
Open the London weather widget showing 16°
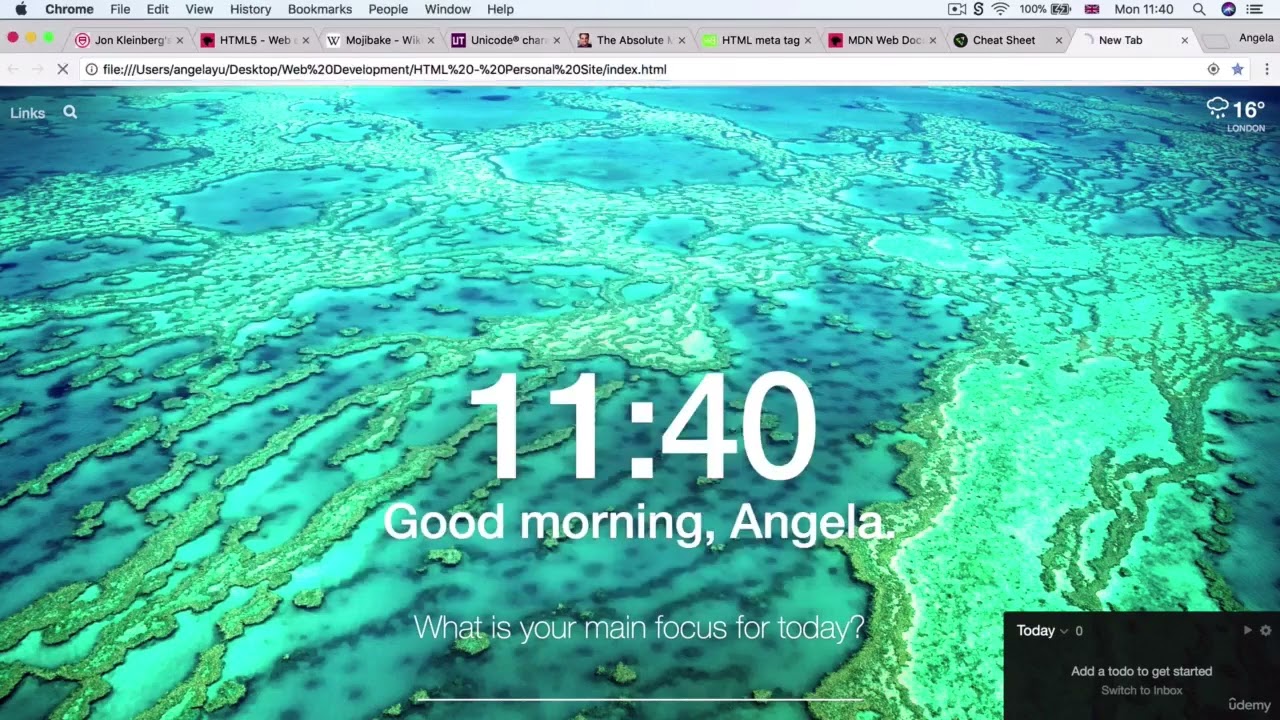click(1236, 115)
